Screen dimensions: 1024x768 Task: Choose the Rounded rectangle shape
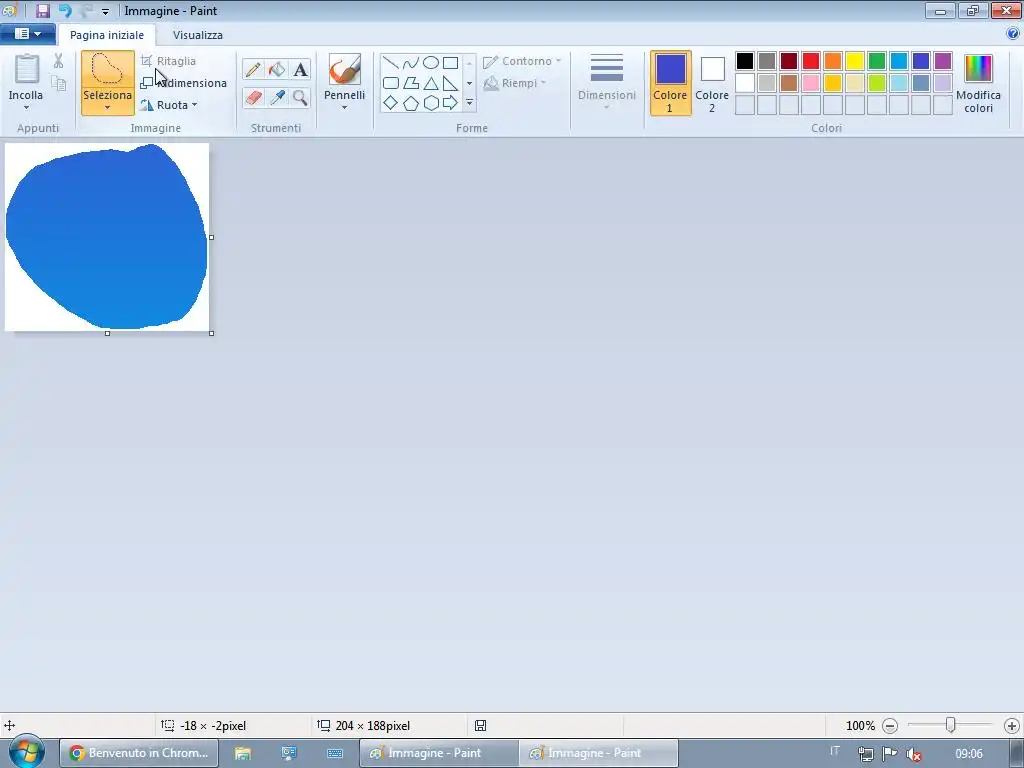(x=391, y=83)
